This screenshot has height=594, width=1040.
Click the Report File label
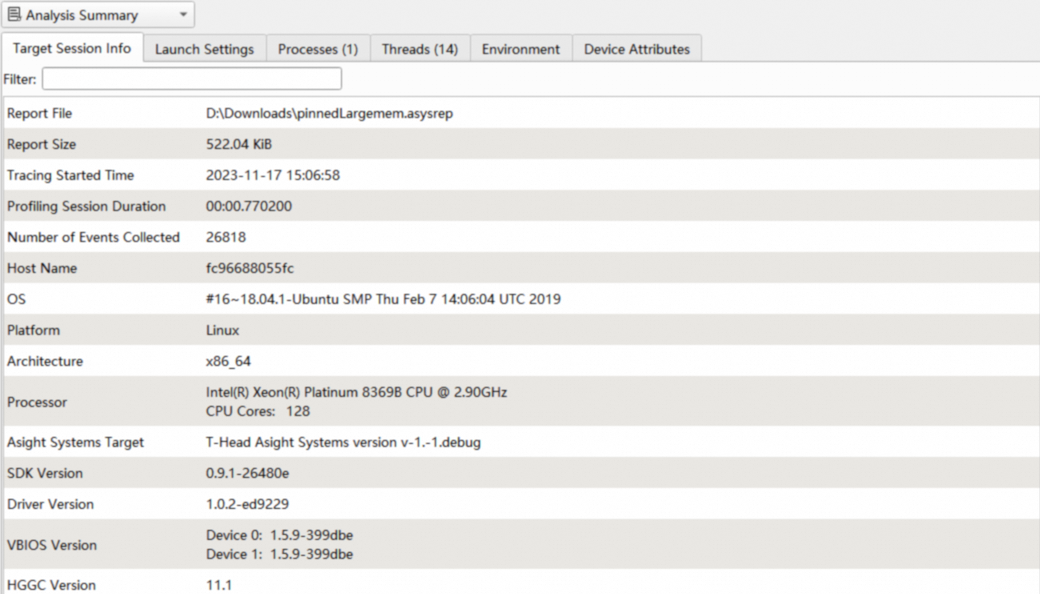(39, 113)
